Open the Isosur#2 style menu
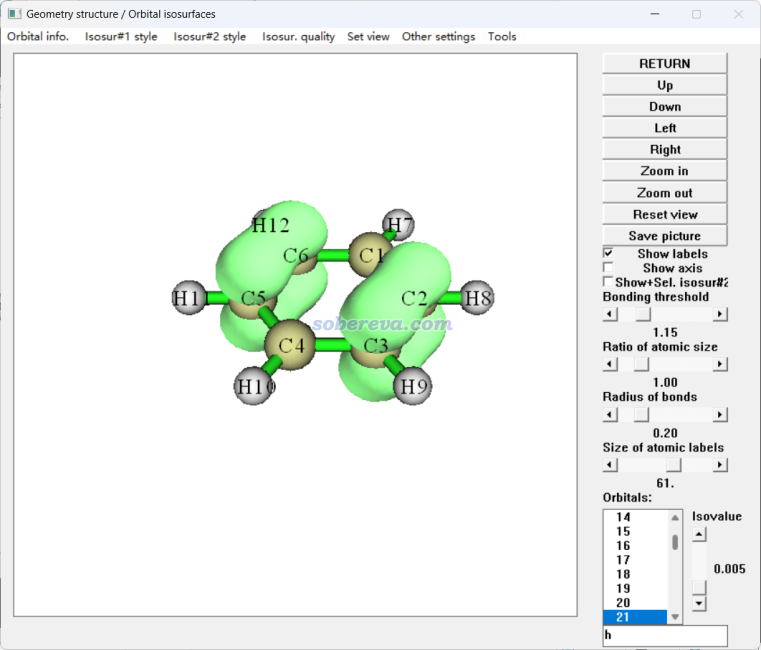The image size is (761, 650). tap(210, 36)
